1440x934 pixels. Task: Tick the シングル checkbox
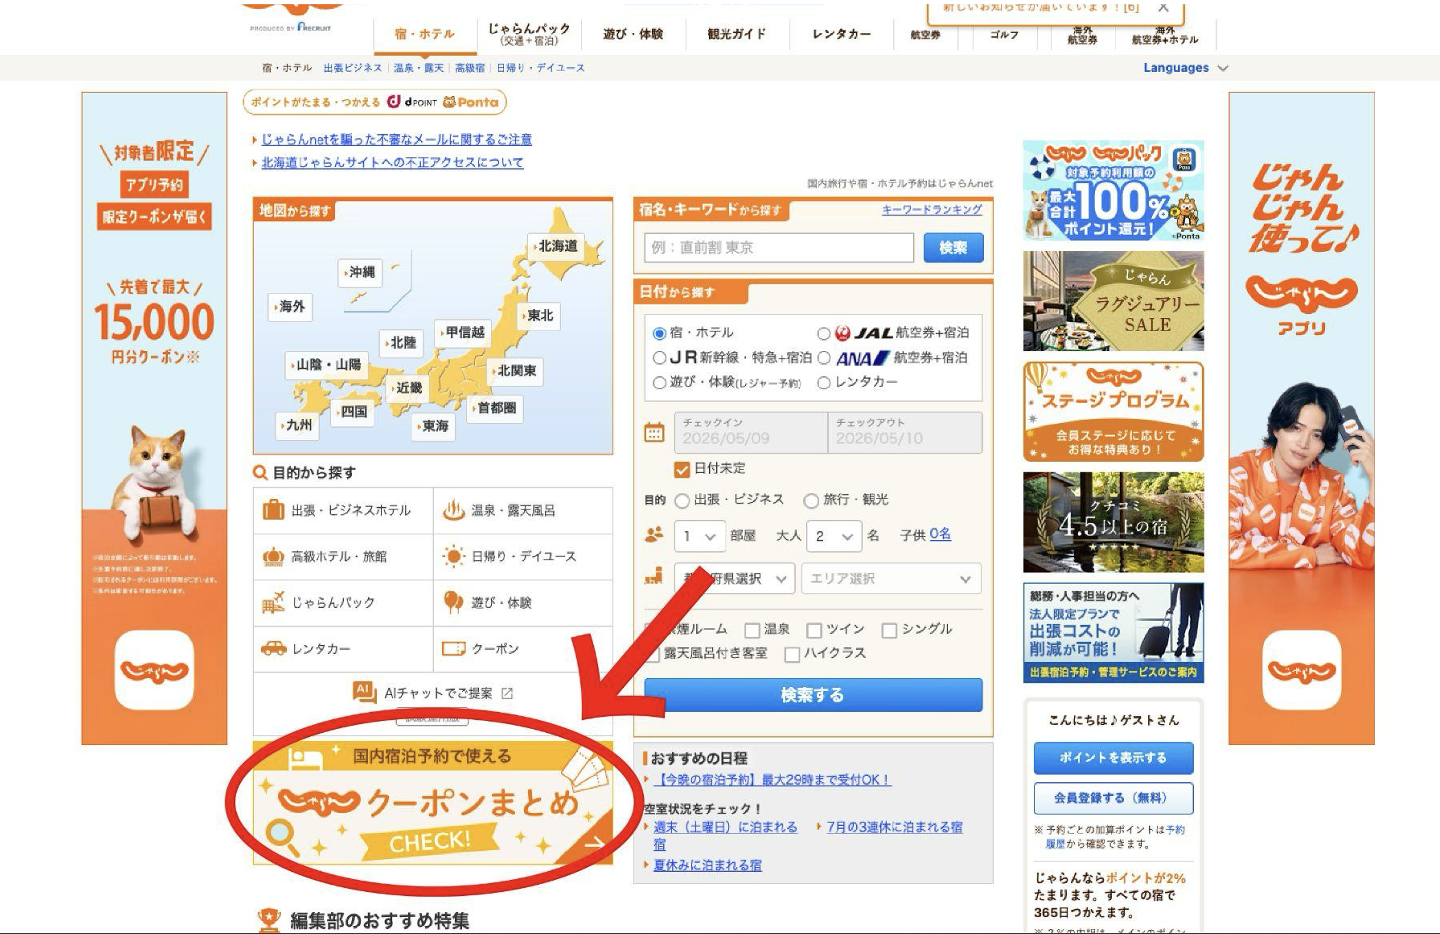pos(889,630)
